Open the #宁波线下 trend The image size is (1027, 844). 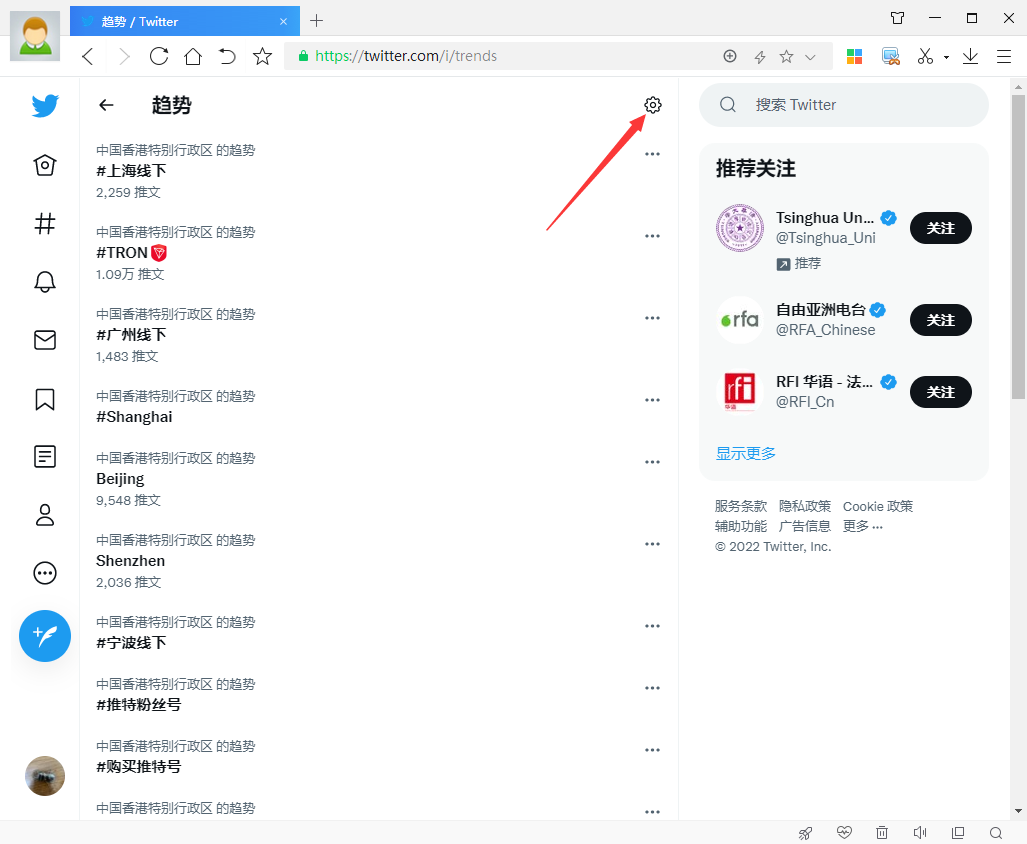tap(131, 643)
